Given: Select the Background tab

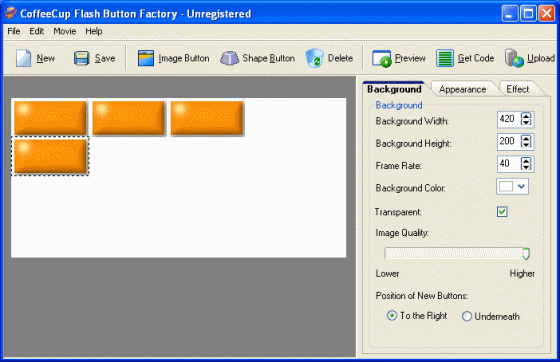Looking at the screenshot, I should point(394,89).
